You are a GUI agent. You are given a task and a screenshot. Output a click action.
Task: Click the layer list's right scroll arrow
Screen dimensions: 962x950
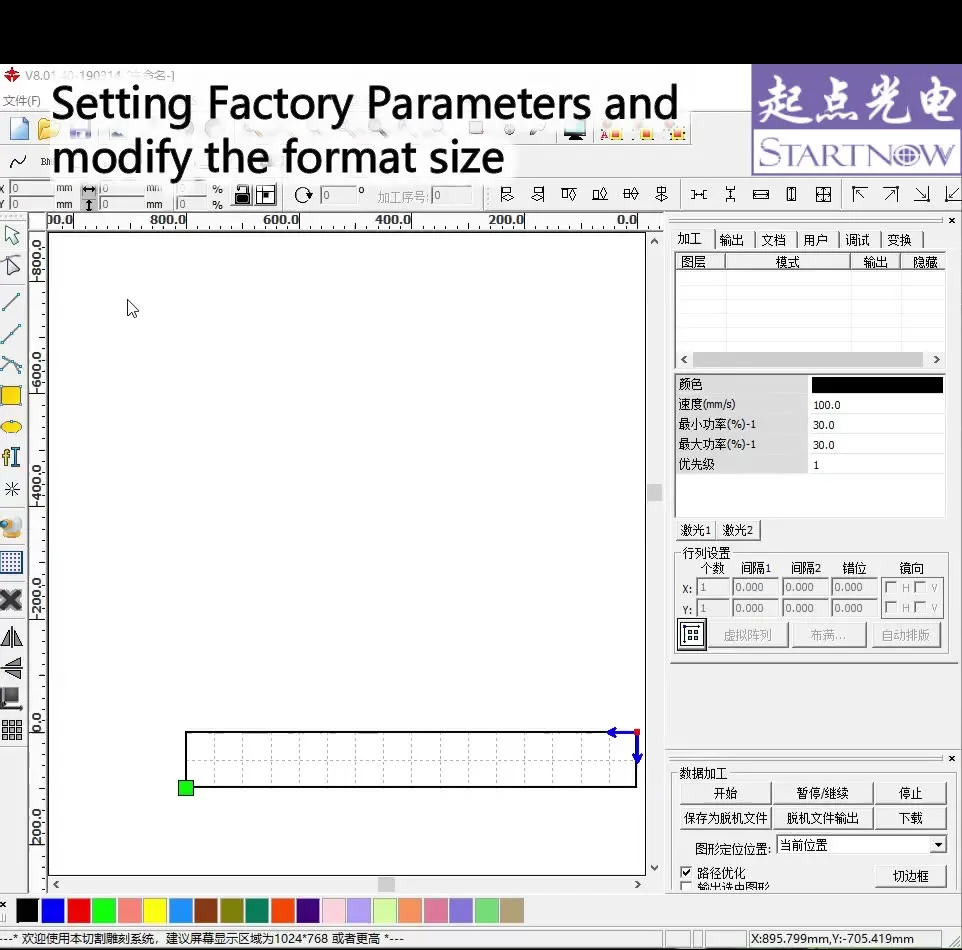[936, 360]
